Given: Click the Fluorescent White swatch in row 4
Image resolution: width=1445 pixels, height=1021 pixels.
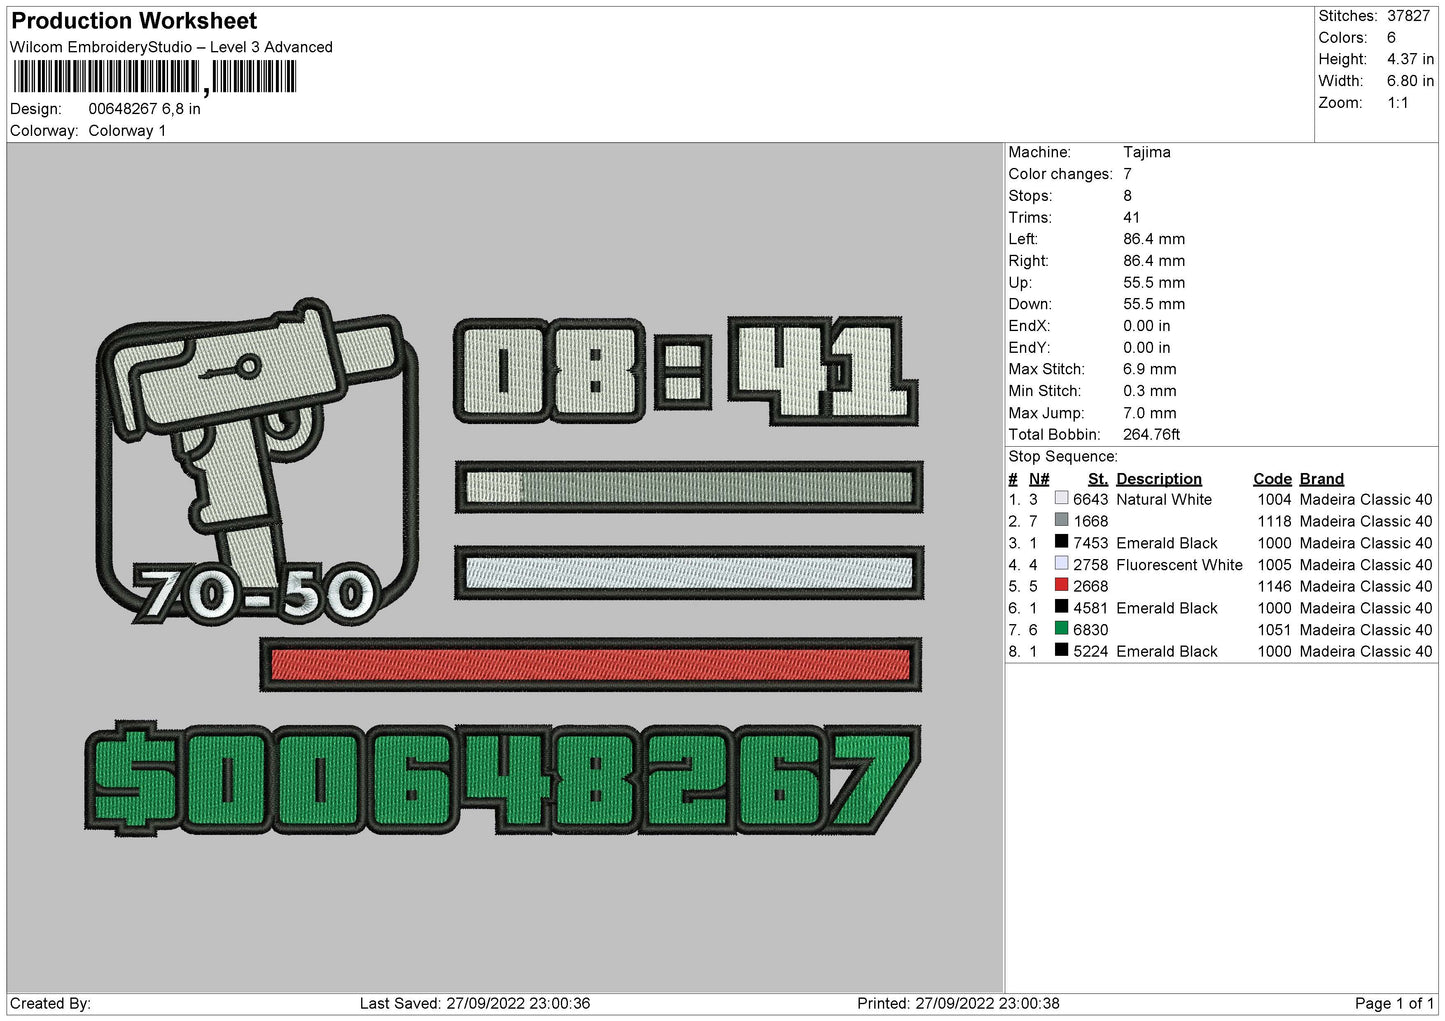Looking at the screenshot, I should coord(1061,564).
